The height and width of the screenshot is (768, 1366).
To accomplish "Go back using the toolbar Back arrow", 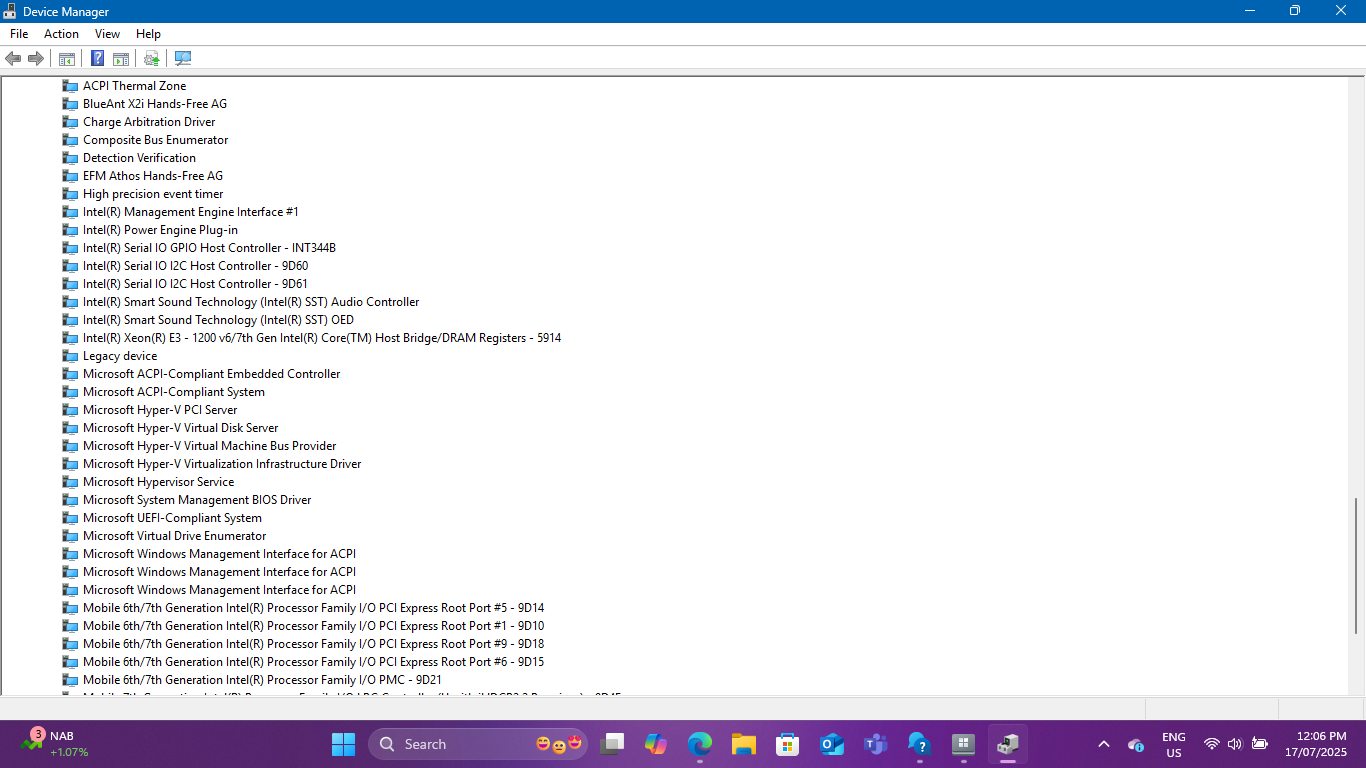I will (13, 59).
